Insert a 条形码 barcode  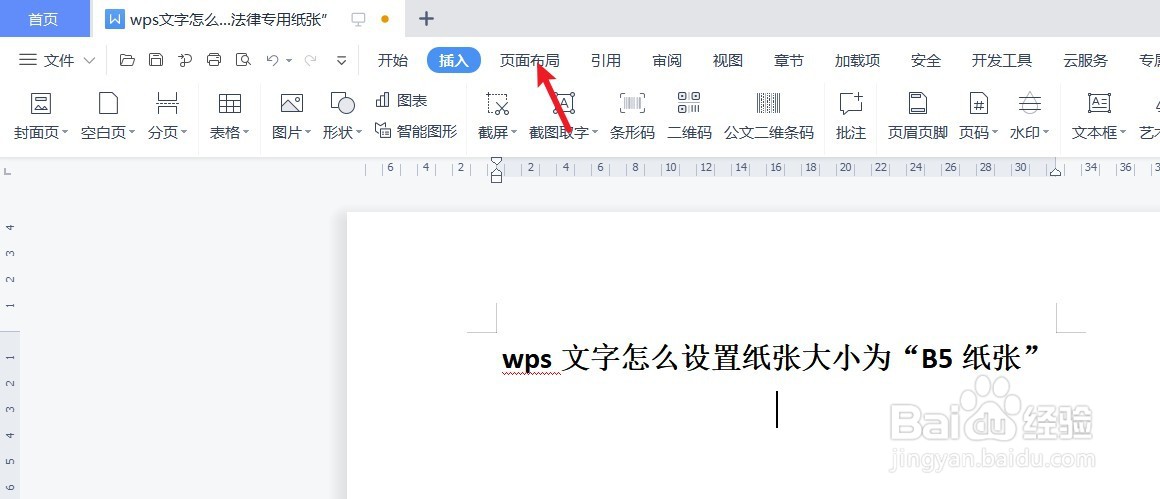click(x=633, y=103)
